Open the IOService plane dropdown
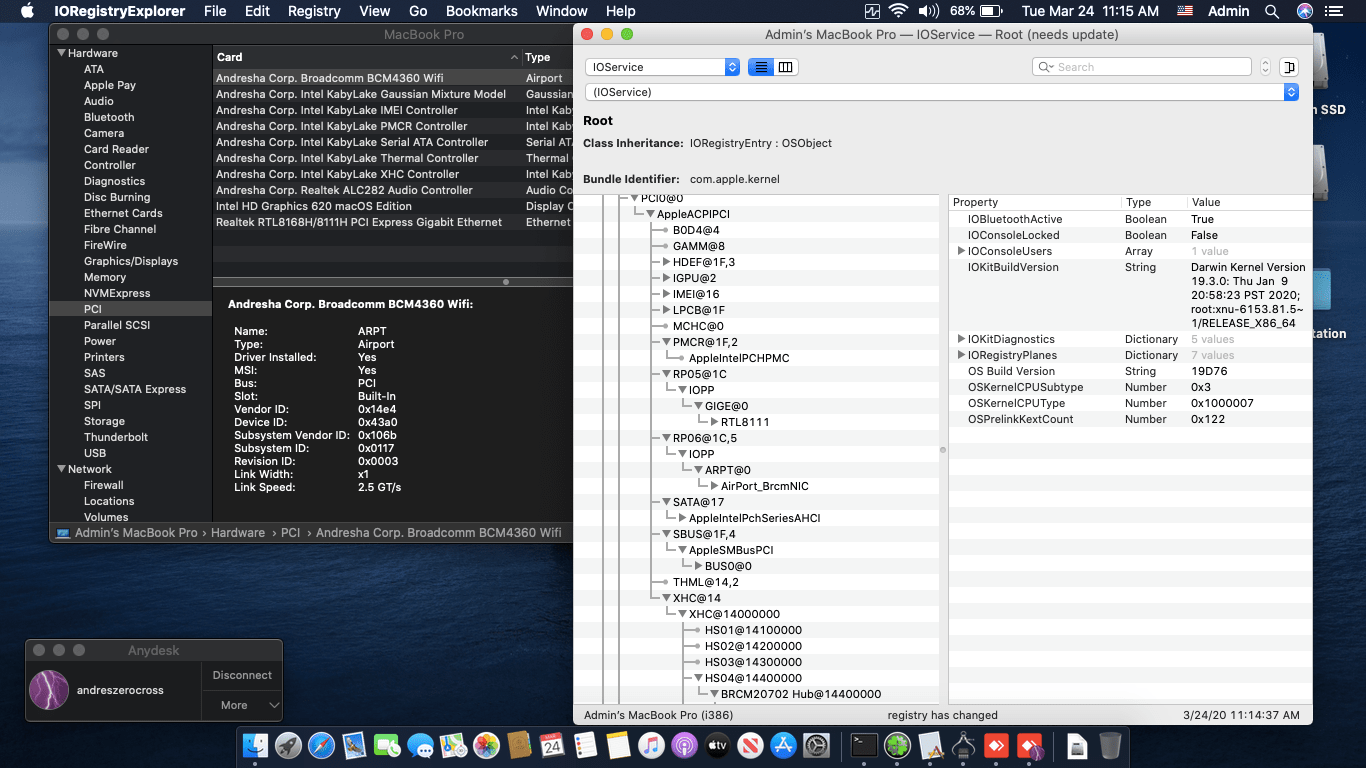1366x768 pixels. tap(662, 67)
